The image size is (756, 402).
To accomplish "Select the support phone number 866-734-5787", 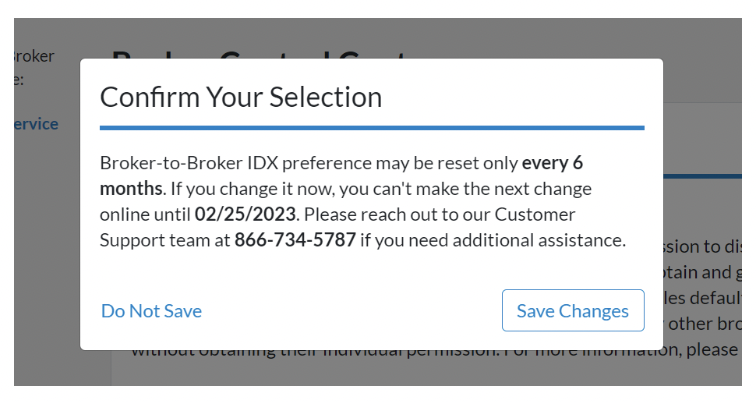I will pyautogui.click(x=295, y=240).
